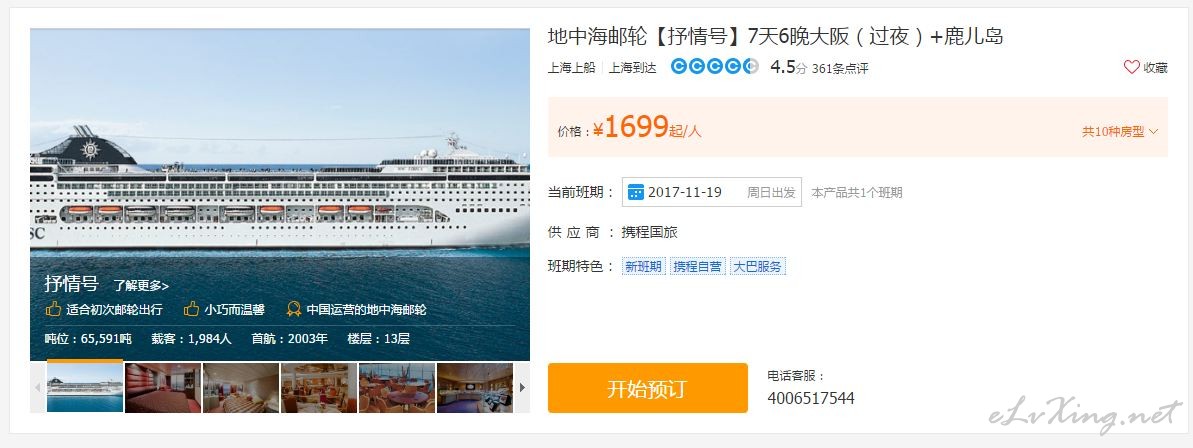Advance thumbnails with right arrow
Image resolution: width=1193 pixels, height=448 pixels.
(522, 388)
